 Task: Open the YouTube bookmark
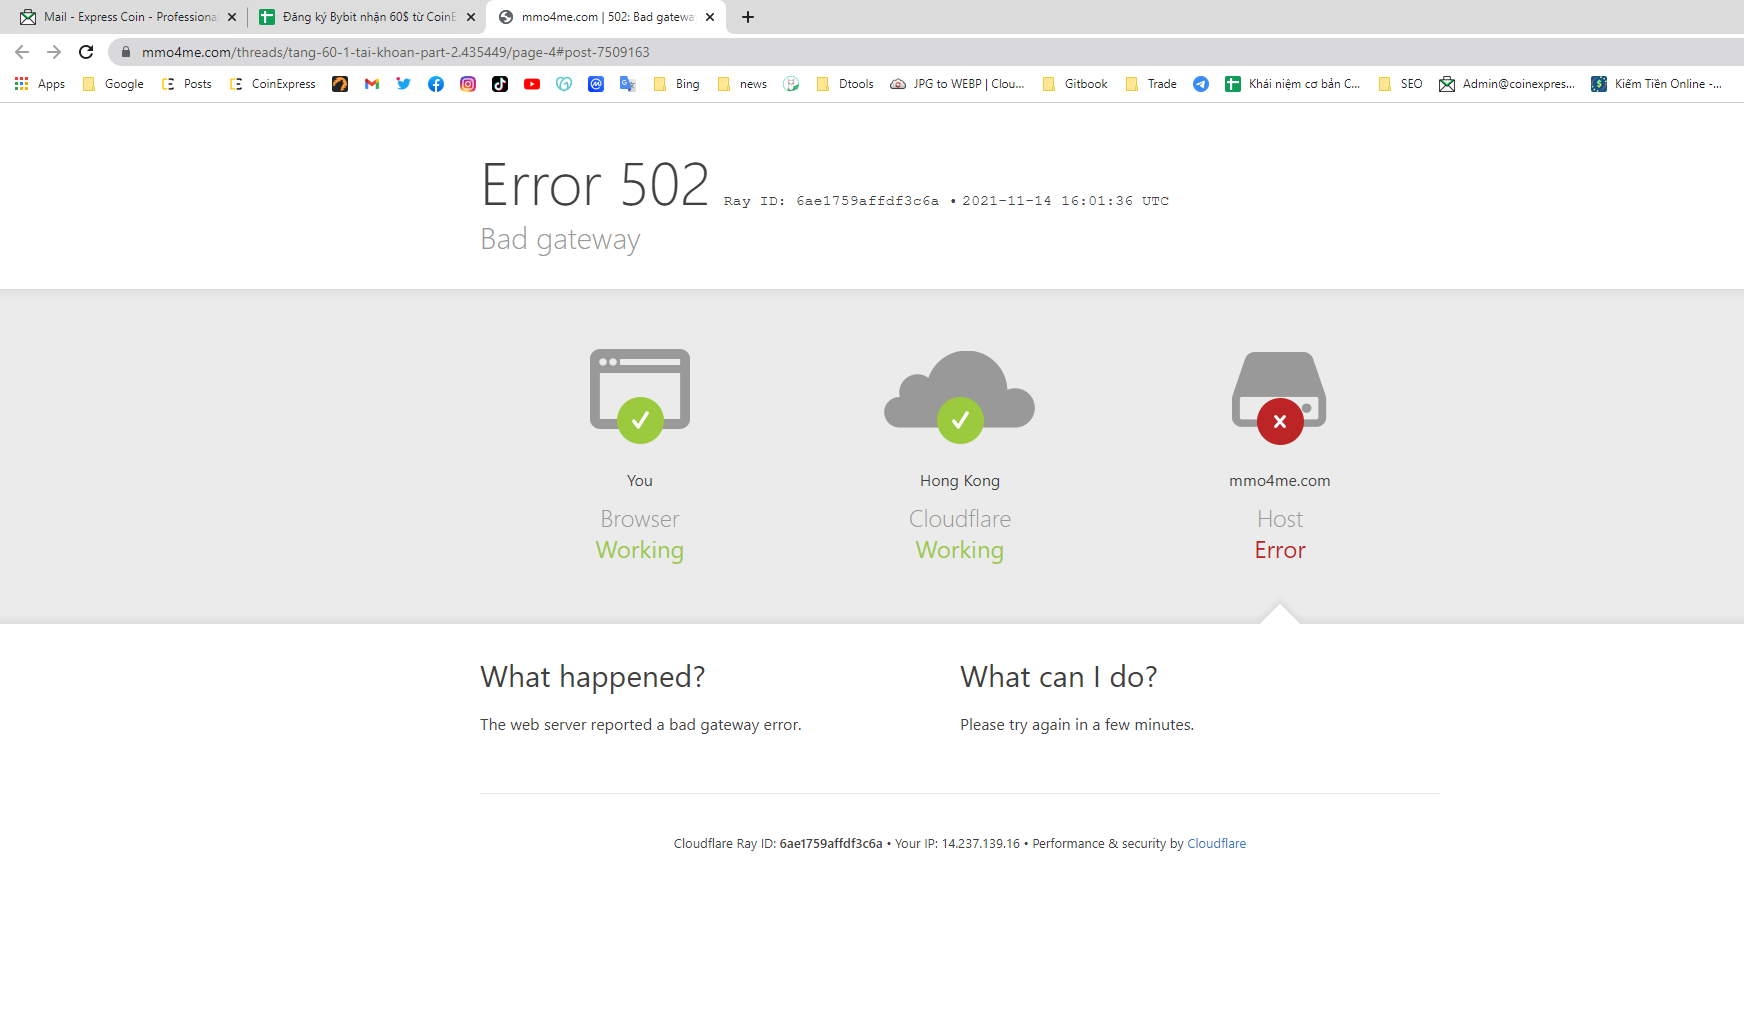click(x=532, y=84)
